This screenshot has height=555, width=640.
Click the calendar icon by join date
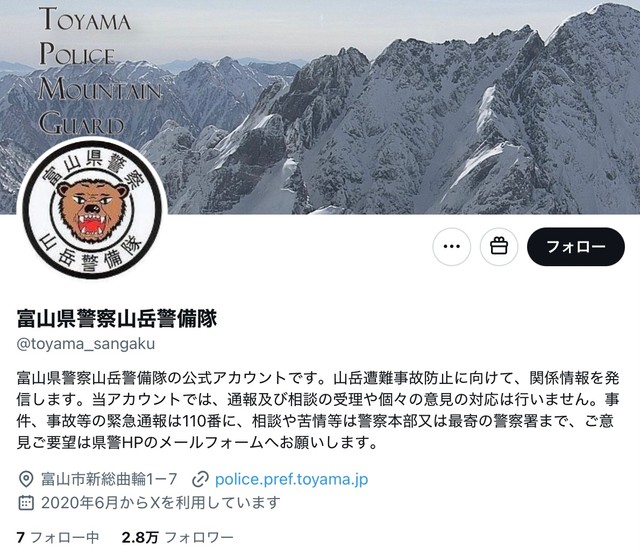pos(26,502)
